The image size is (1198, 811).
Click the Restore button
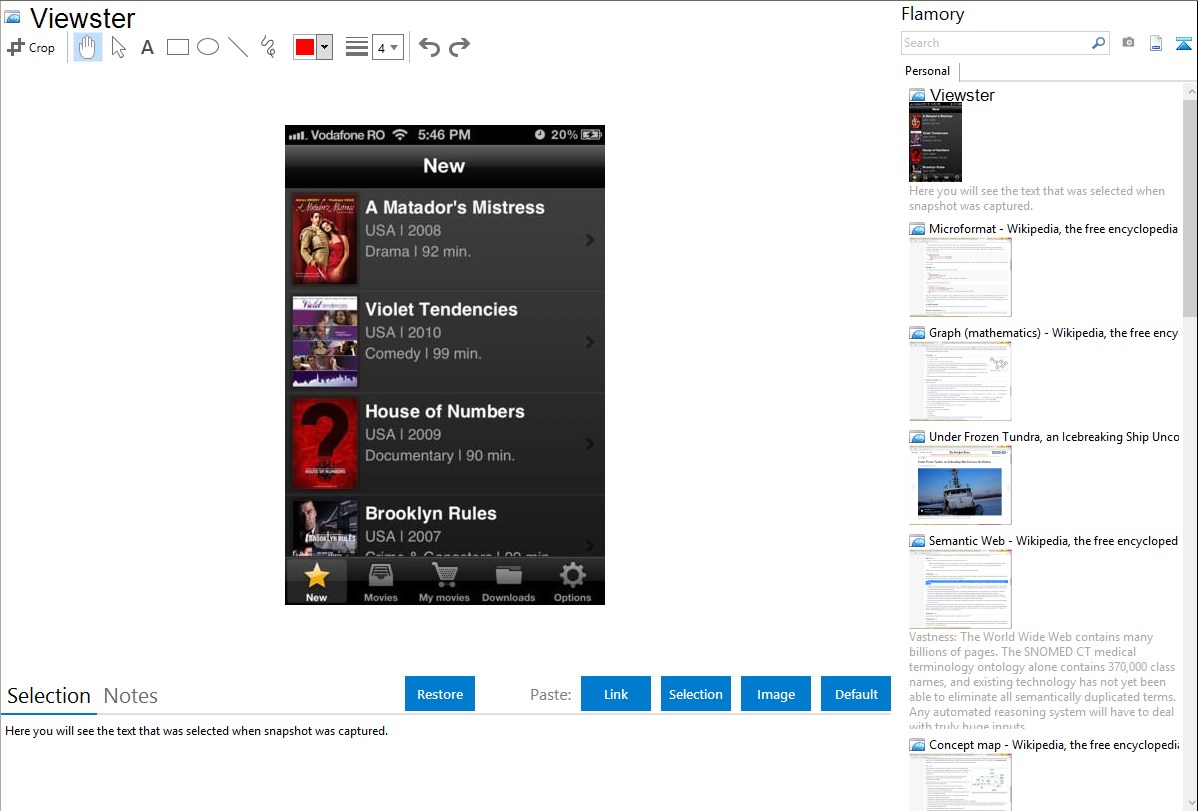click(440, 694)
